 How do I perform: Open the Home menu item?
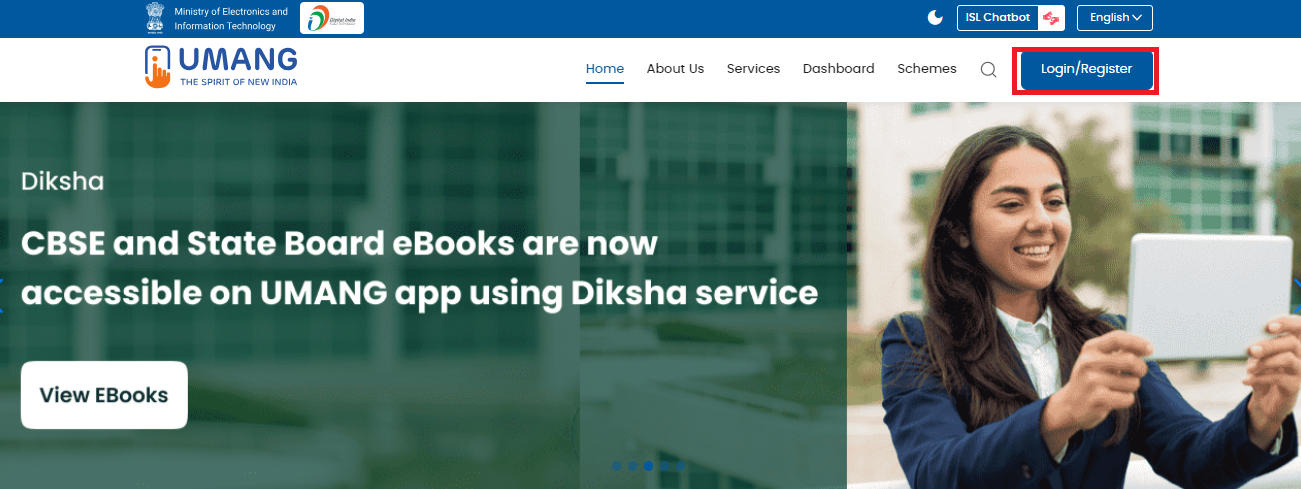(x=605, y=69)
